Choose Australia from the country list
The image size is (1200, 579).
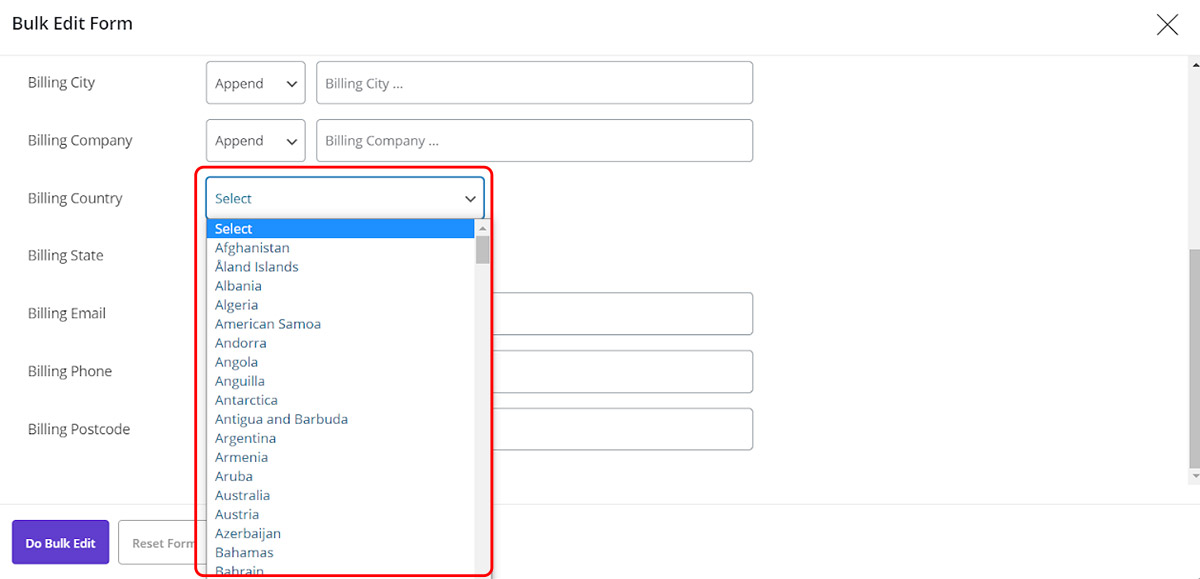[242, 495]
